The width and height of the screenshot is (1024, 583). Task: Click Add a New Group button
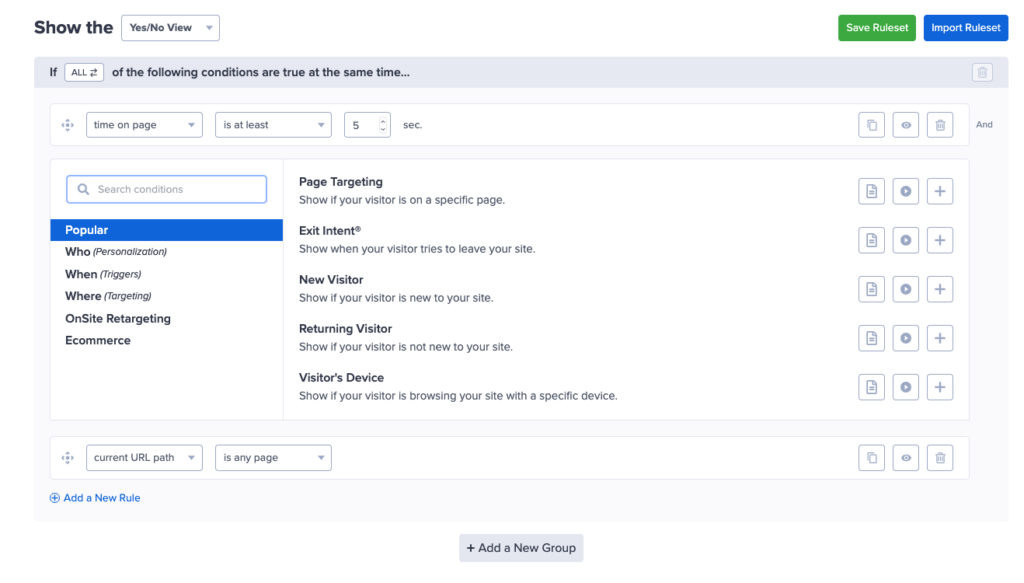pos(521,548)
